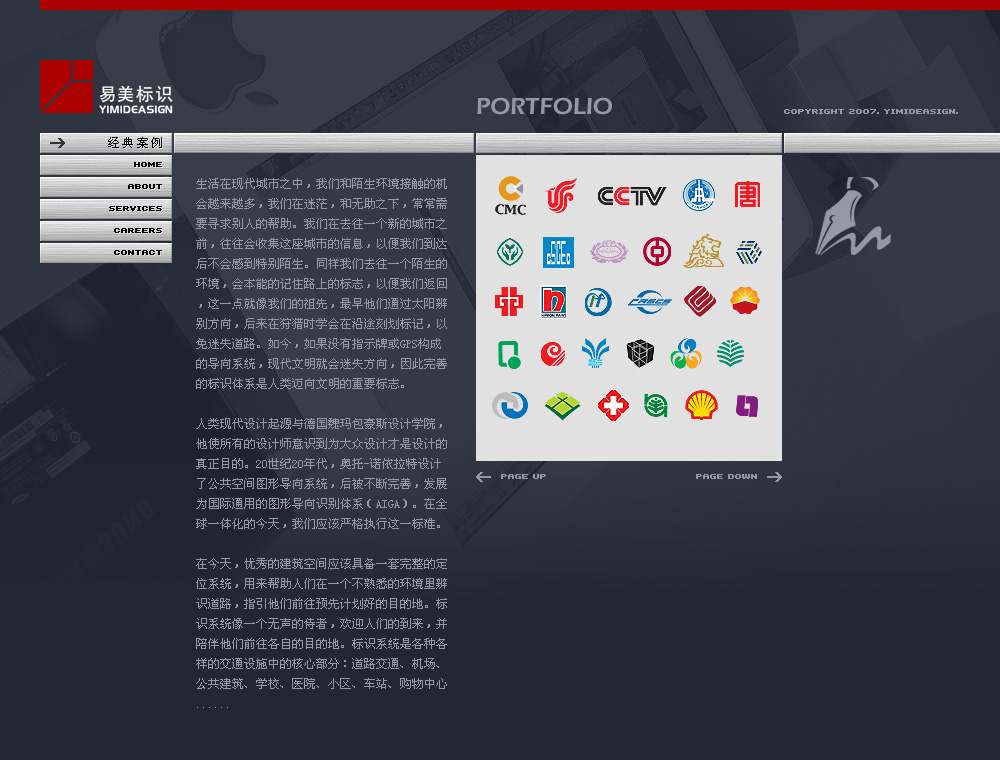1000x760 pixels.
Task: Open the purple ornate oval logo
Action: coord(608,252)
